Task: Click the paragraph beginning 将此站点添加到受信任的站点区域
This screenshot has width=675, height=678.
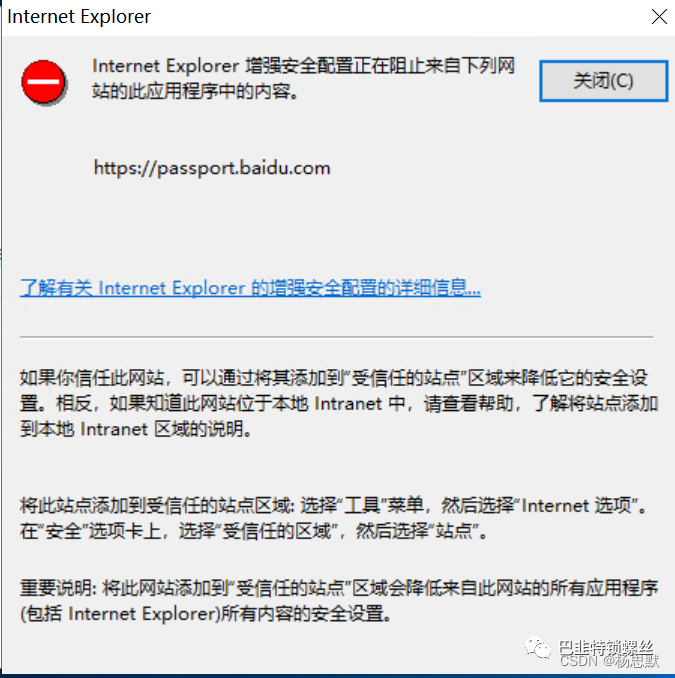Action: click(334, 518)
